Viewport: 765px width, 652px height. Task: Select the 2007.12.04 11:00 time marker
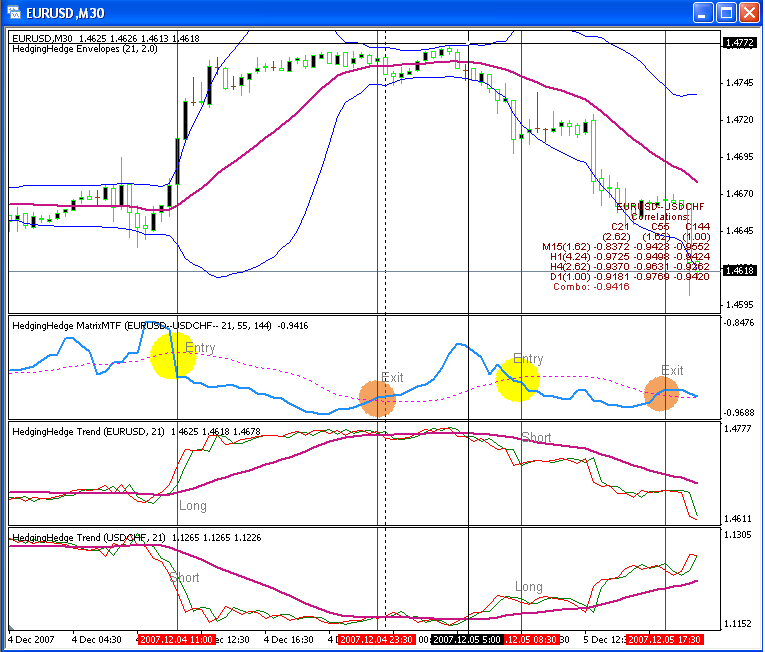click(176, 639)
